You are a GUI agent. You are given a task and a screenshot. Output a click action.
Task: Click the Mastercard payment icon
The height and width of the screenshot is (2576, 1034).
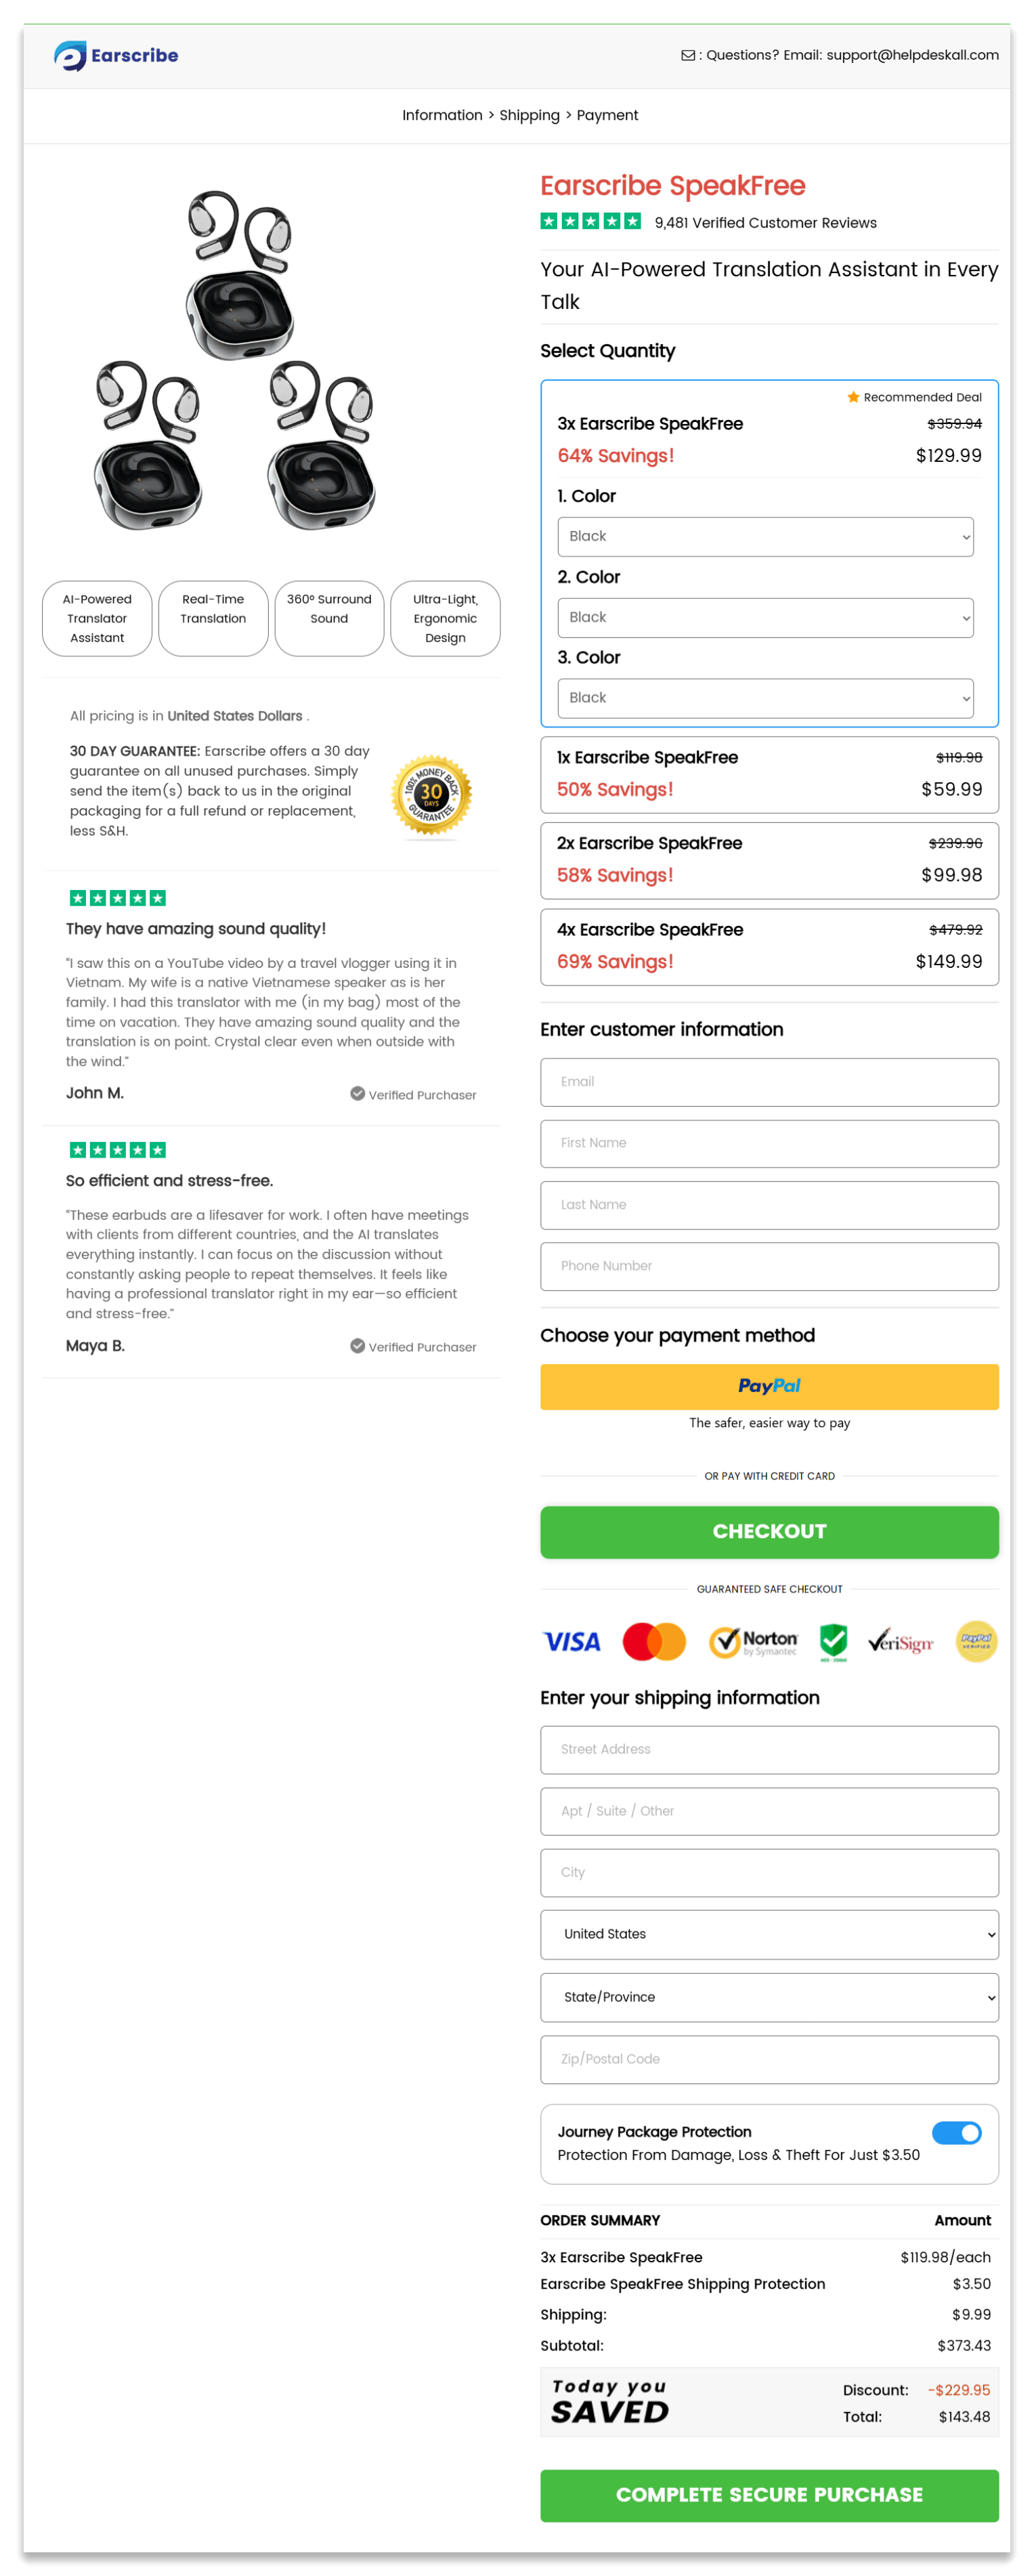[654, 1641]
